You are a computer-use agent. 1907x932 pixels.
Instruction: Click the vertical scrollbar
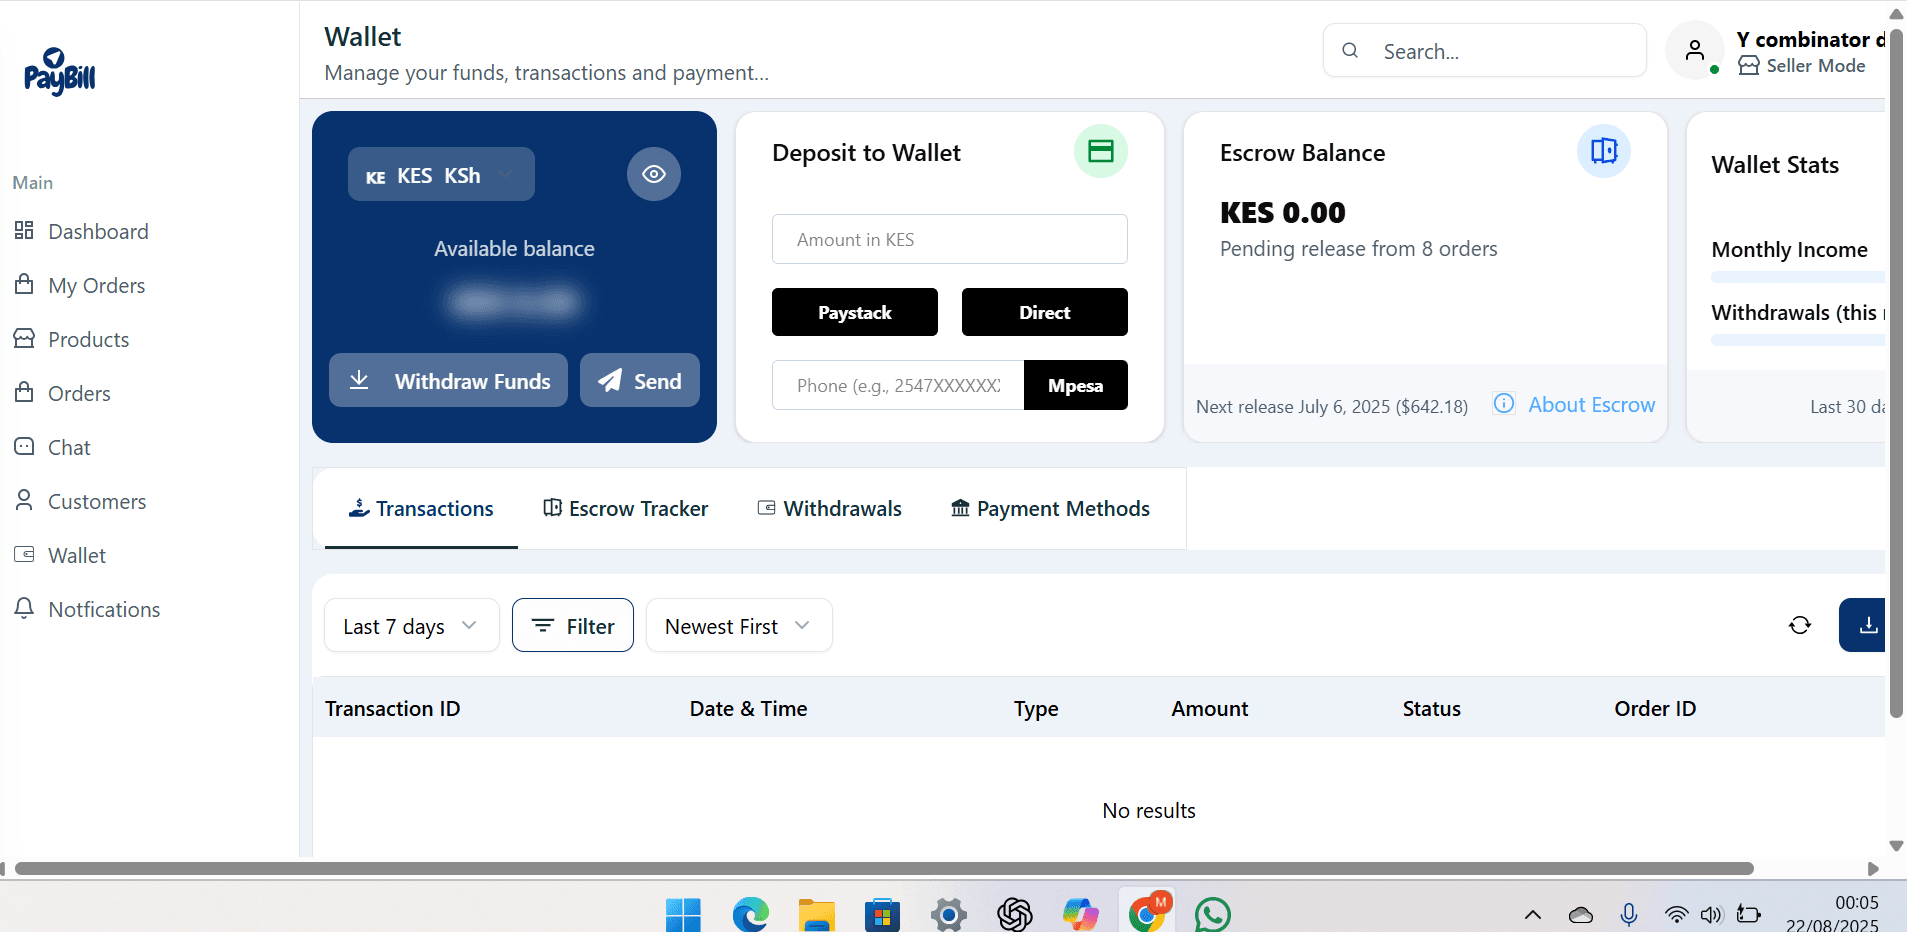pyautogui.click(x=1896, y=372)
